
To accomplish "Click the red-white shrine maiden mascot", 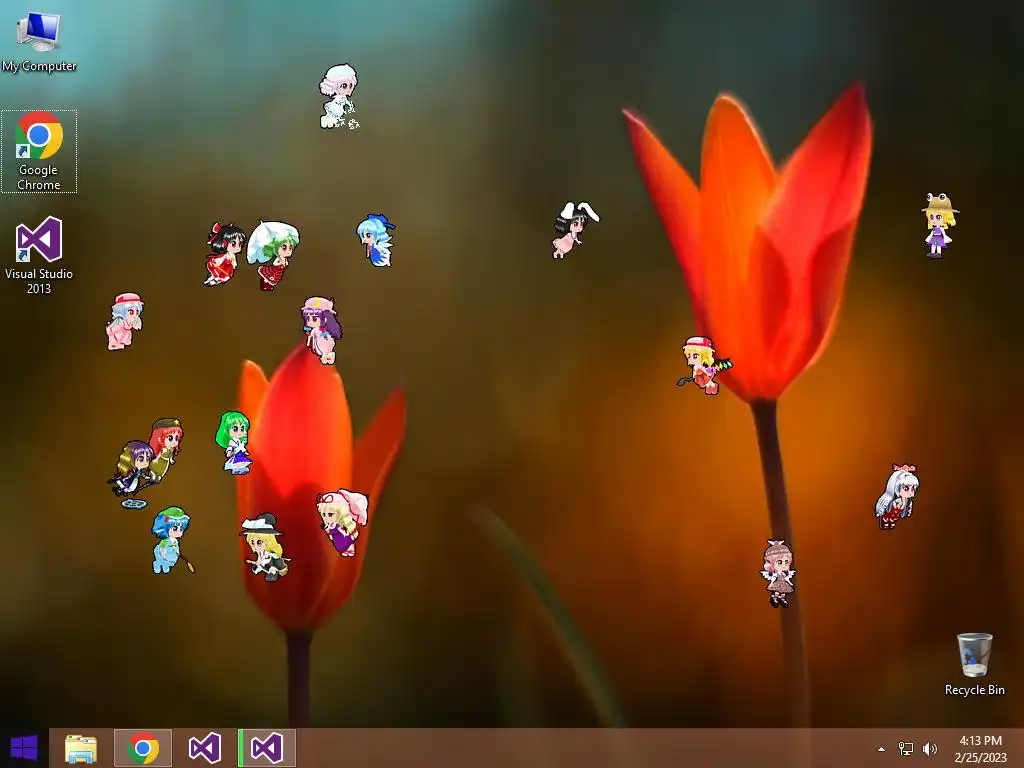I will click(x=224, y=254).
